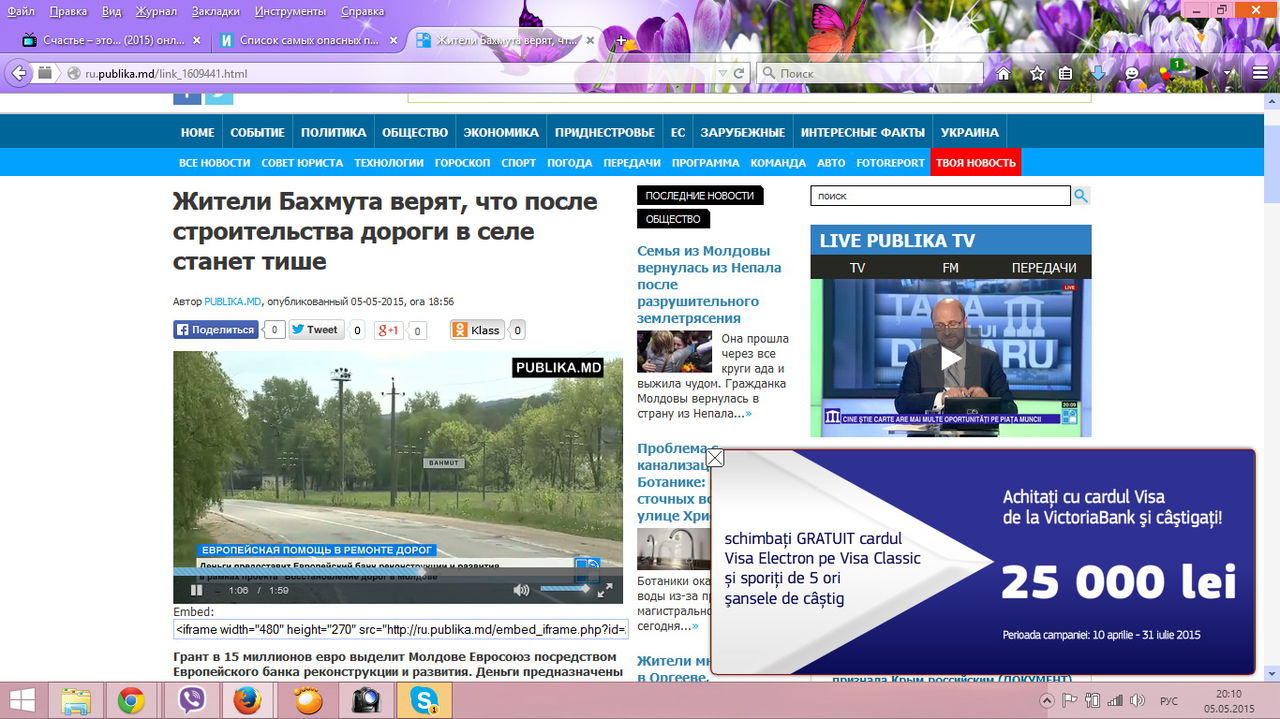The image size is (1280, 719).
Task: Open Nepal family news headline
Action: [x=709, y=284]
